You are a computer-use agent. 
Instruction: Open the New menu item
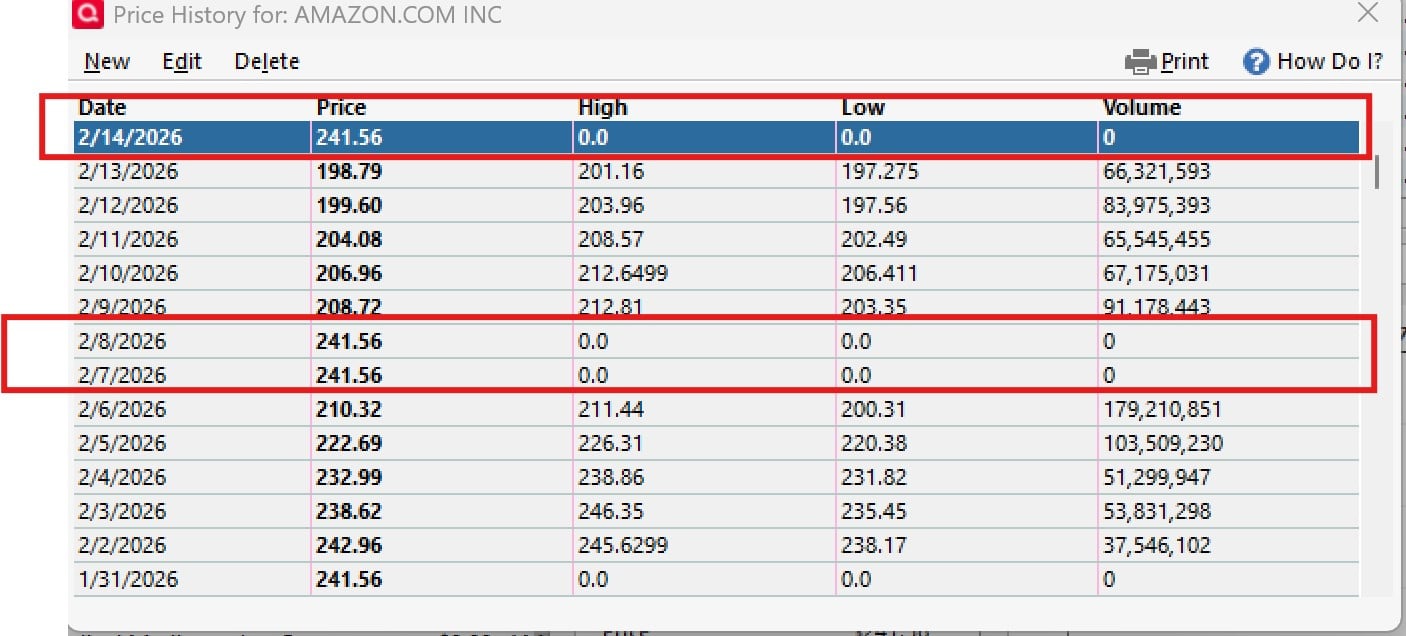pos(107,61)
